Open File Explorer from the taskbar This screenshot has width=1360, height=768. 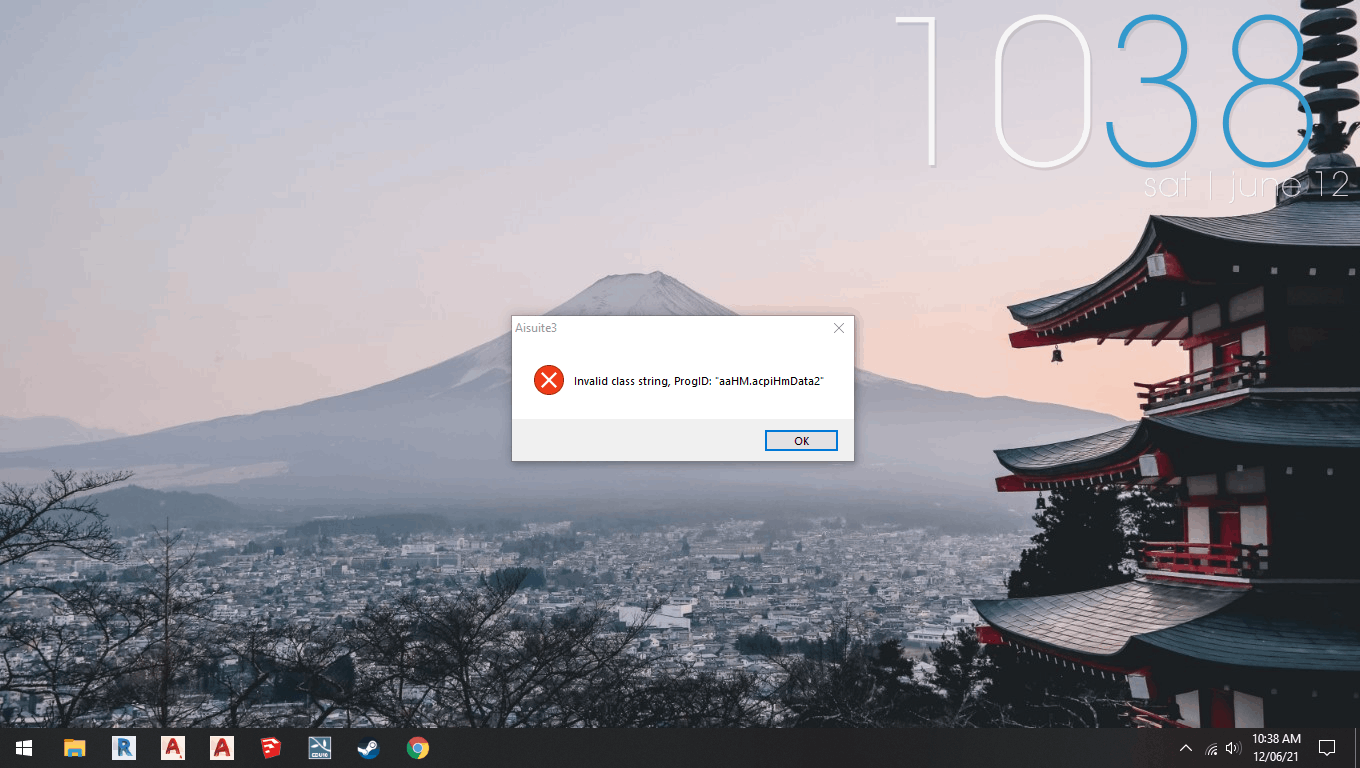(75, 747)
